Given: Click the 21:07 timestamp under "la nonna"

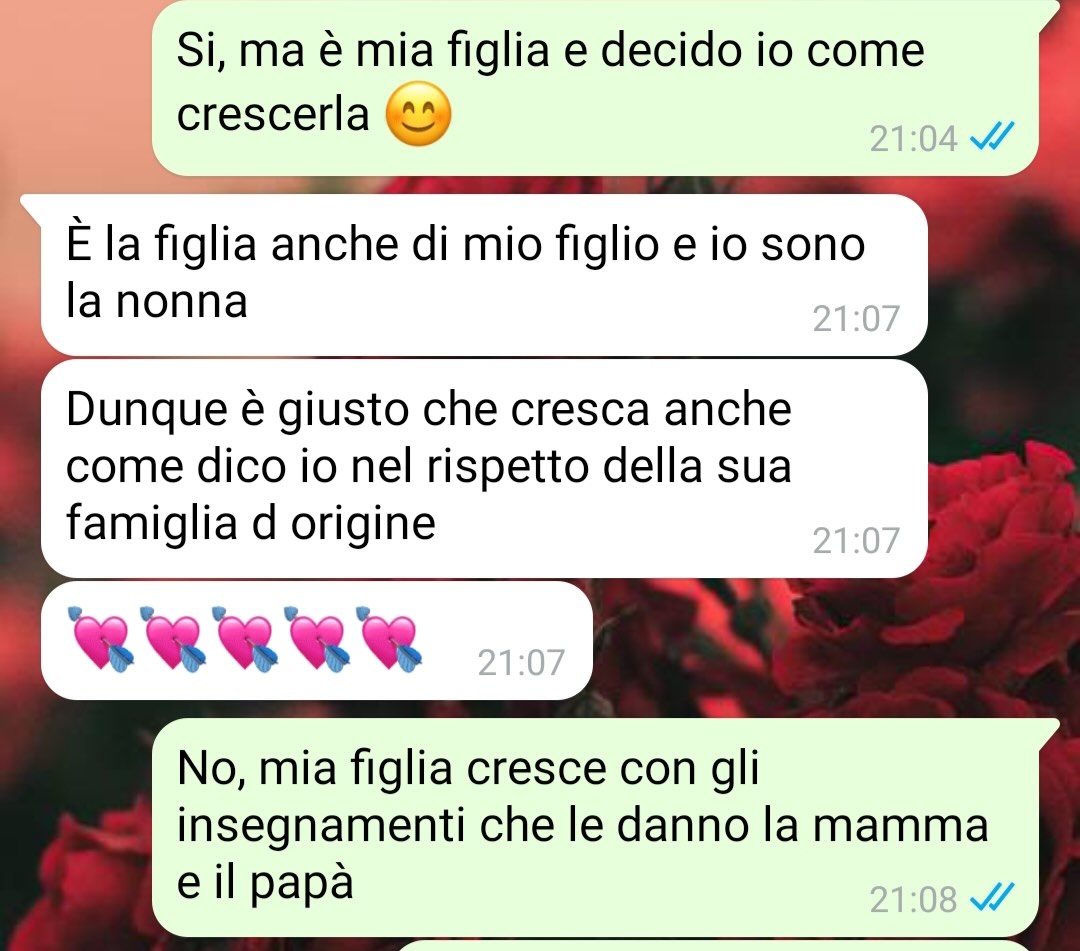Looking at the screenshot, I should tap(856, 318).
